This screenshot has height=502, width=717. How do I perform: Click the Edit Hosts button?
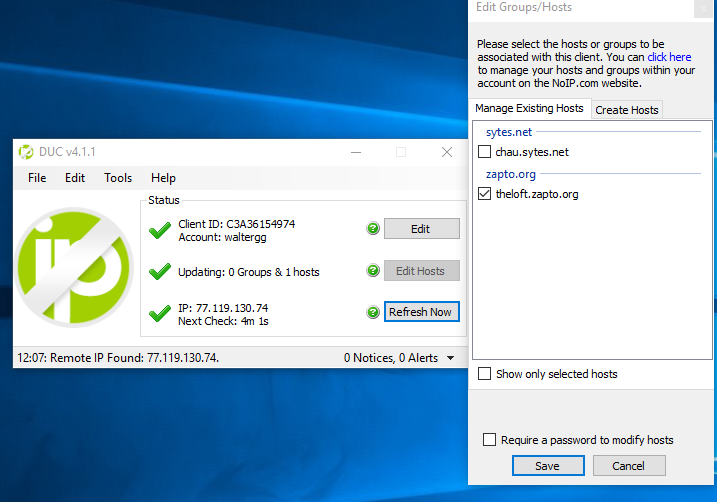[421, 271]
